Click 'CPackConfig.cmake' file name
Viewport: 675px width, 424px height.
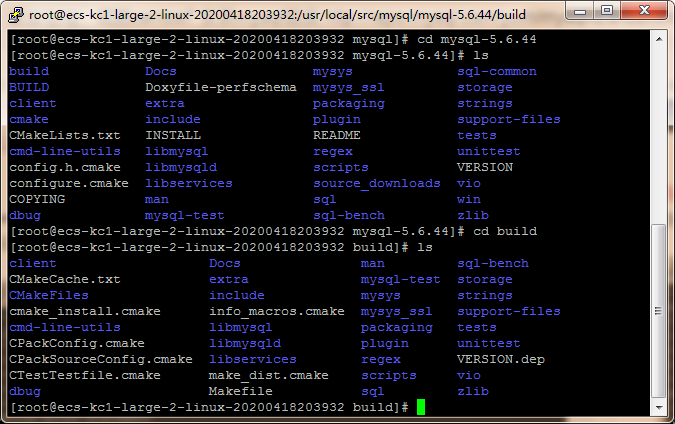[77, 344]
